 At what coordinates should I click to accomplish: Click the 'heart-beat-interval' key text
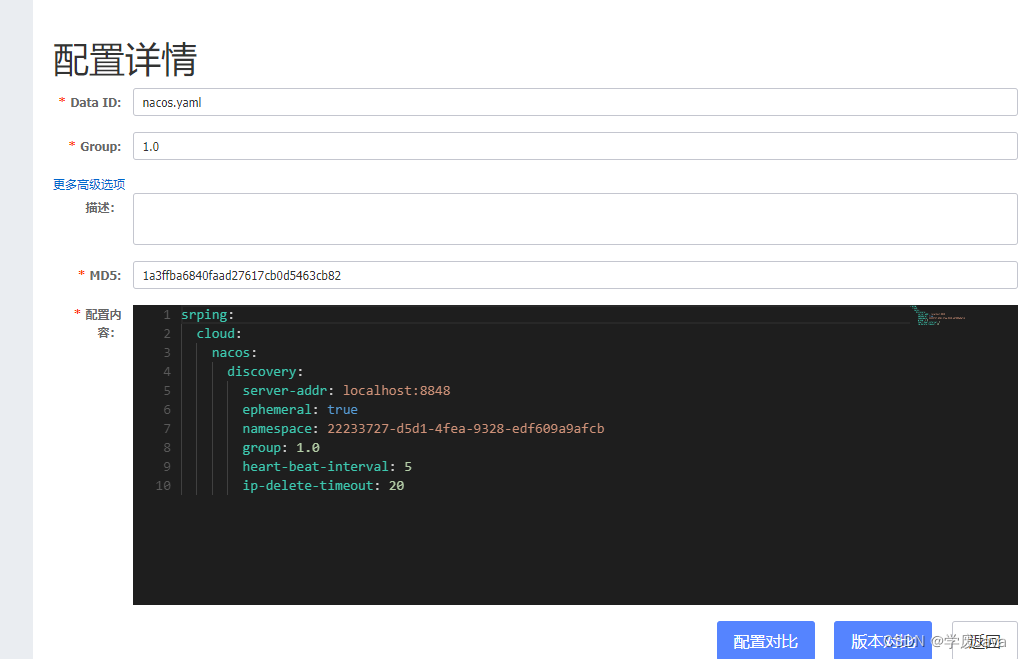click(x=315, y=466)
